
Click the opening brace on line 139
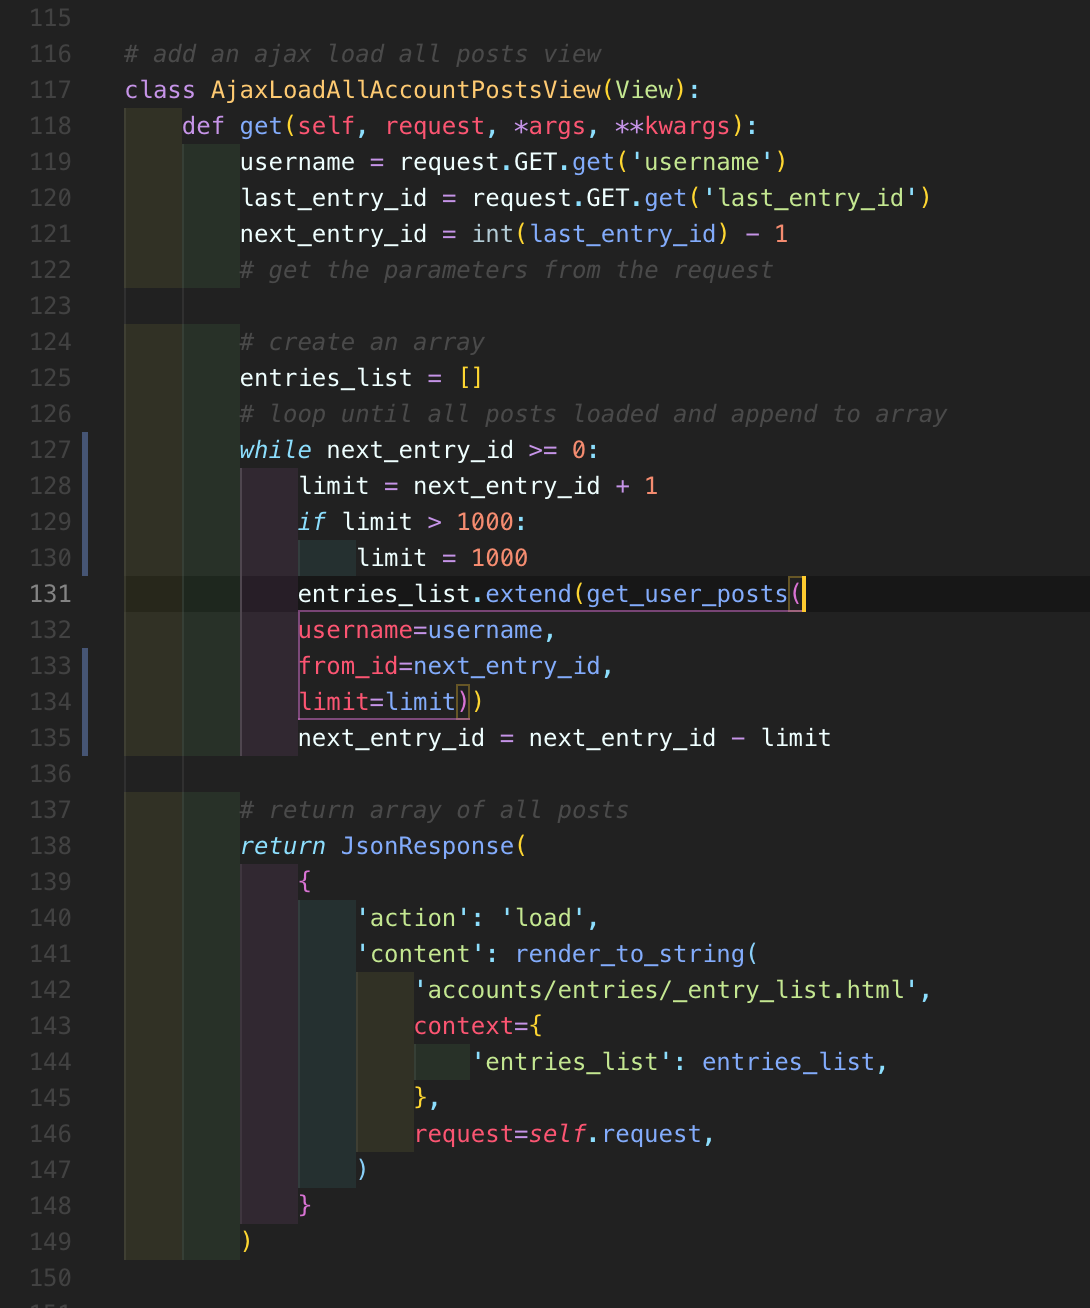(x=305, y=882)
